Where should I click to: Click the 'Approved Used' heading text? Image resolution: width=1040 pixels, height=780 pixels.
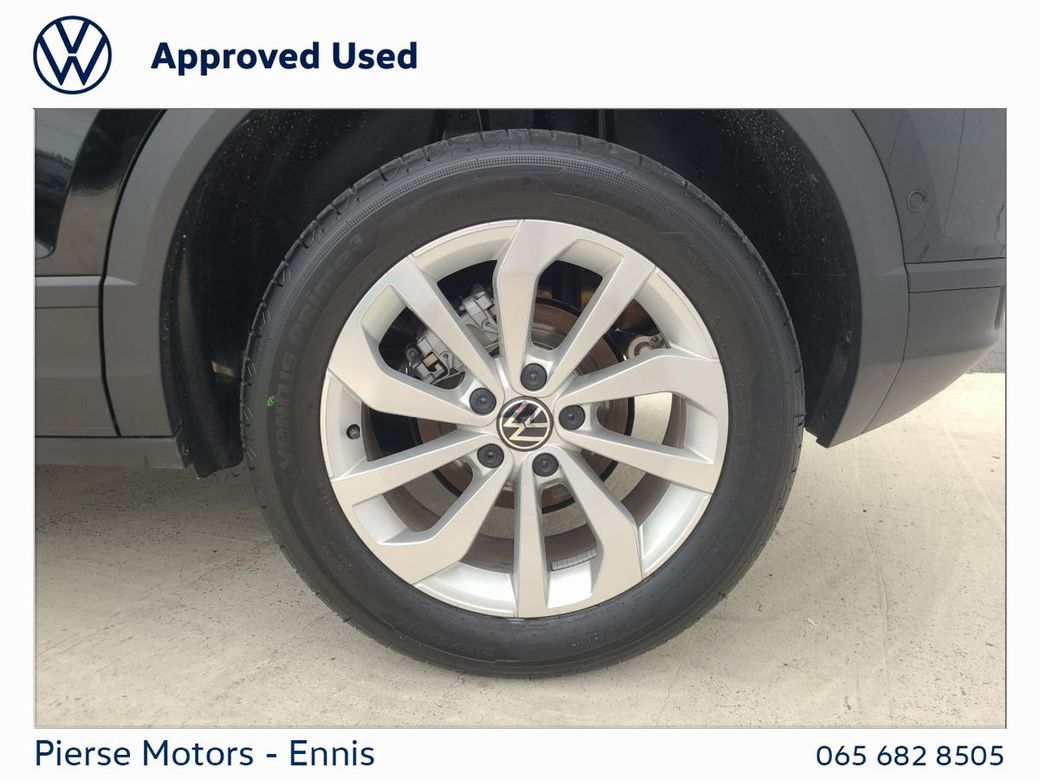284,56
